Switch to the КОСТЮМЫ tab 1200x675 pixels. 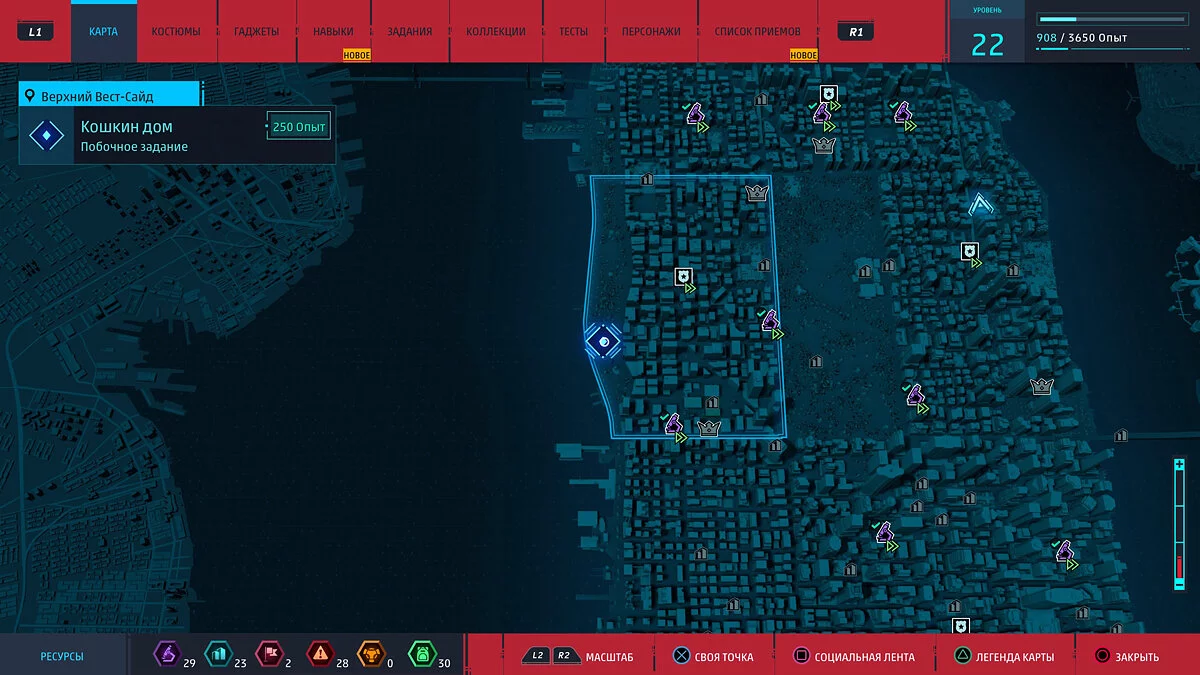click(176, 31)
